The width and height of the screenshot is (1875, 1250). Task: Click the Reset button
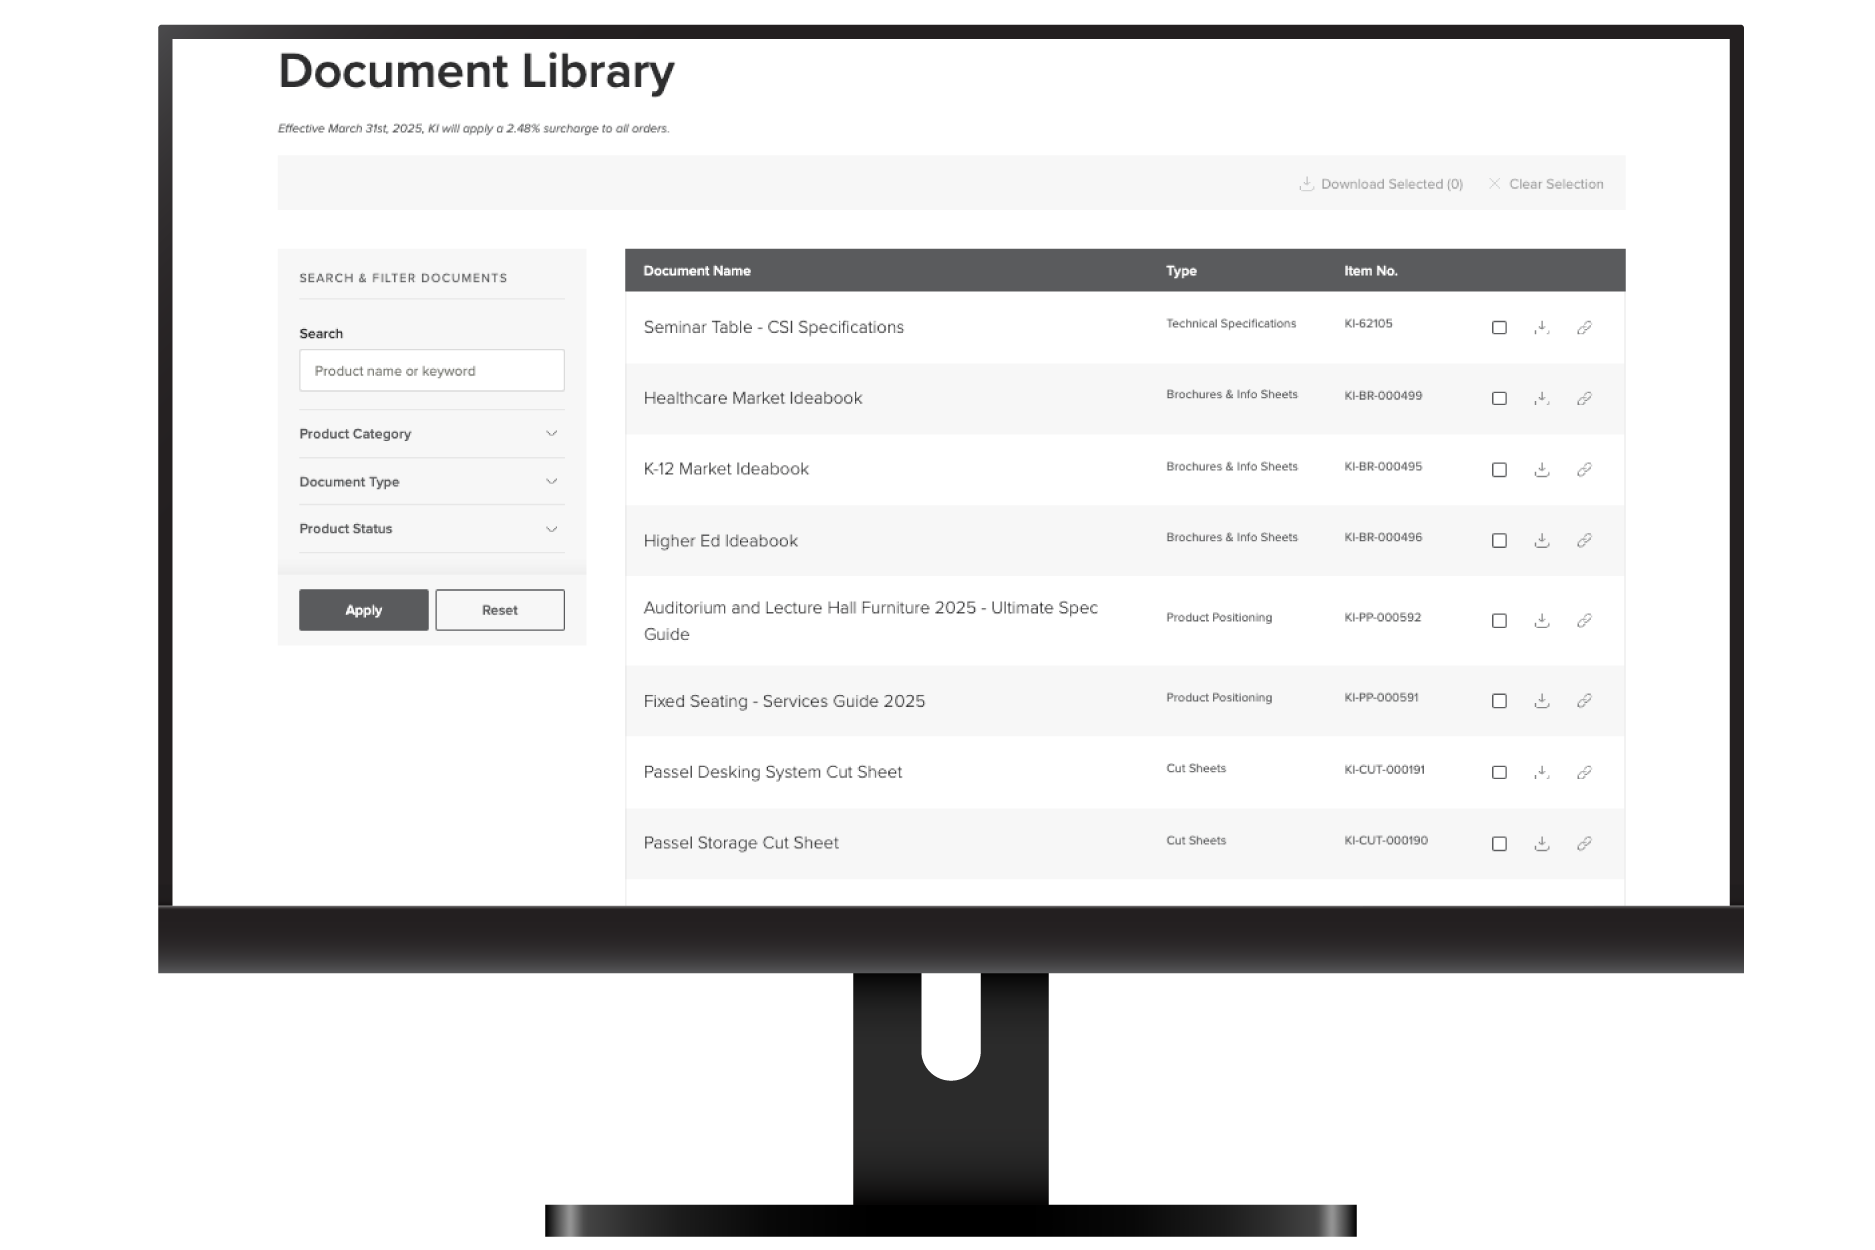click(499, 610)
